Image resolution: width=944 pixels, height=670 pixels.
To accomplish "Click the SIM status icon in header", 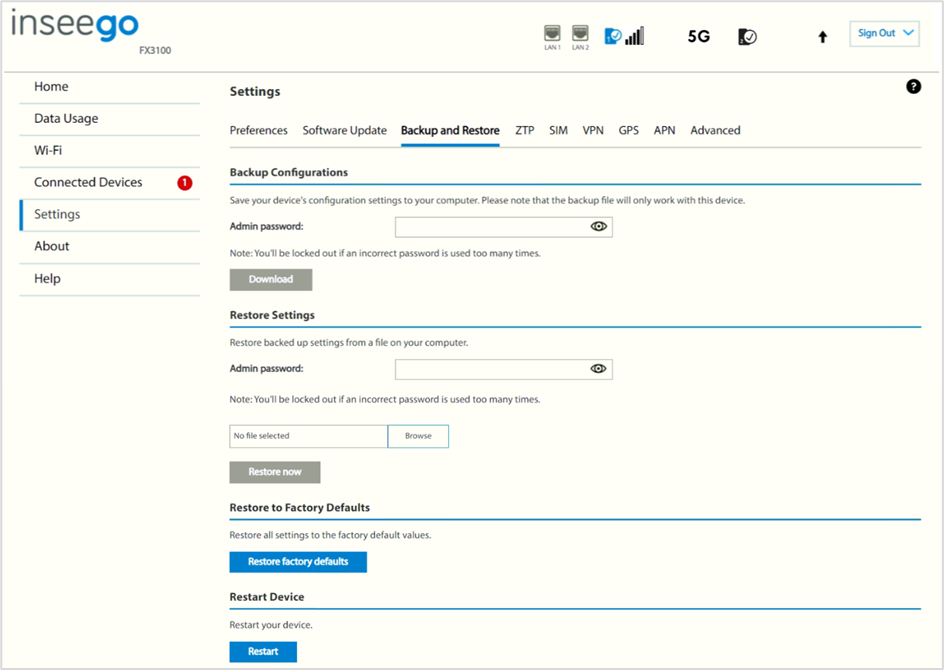I will [613, 36].
